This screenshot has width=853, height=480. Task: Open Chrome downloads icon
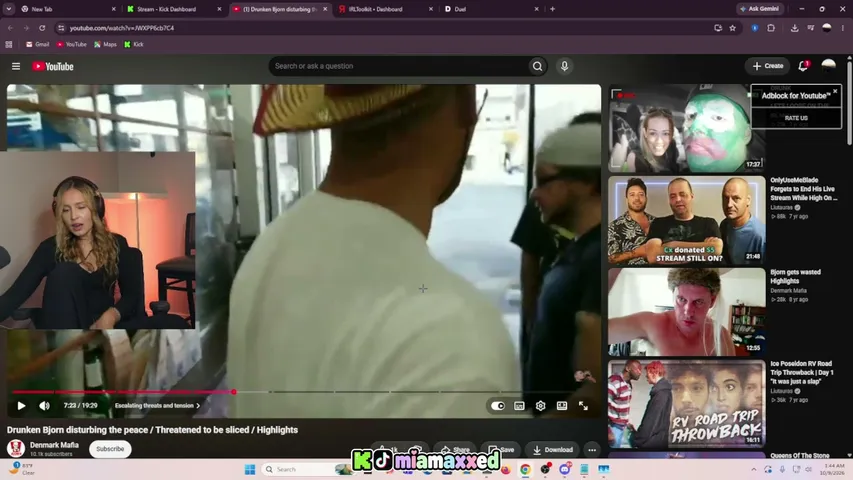click(x=794, y=28)
